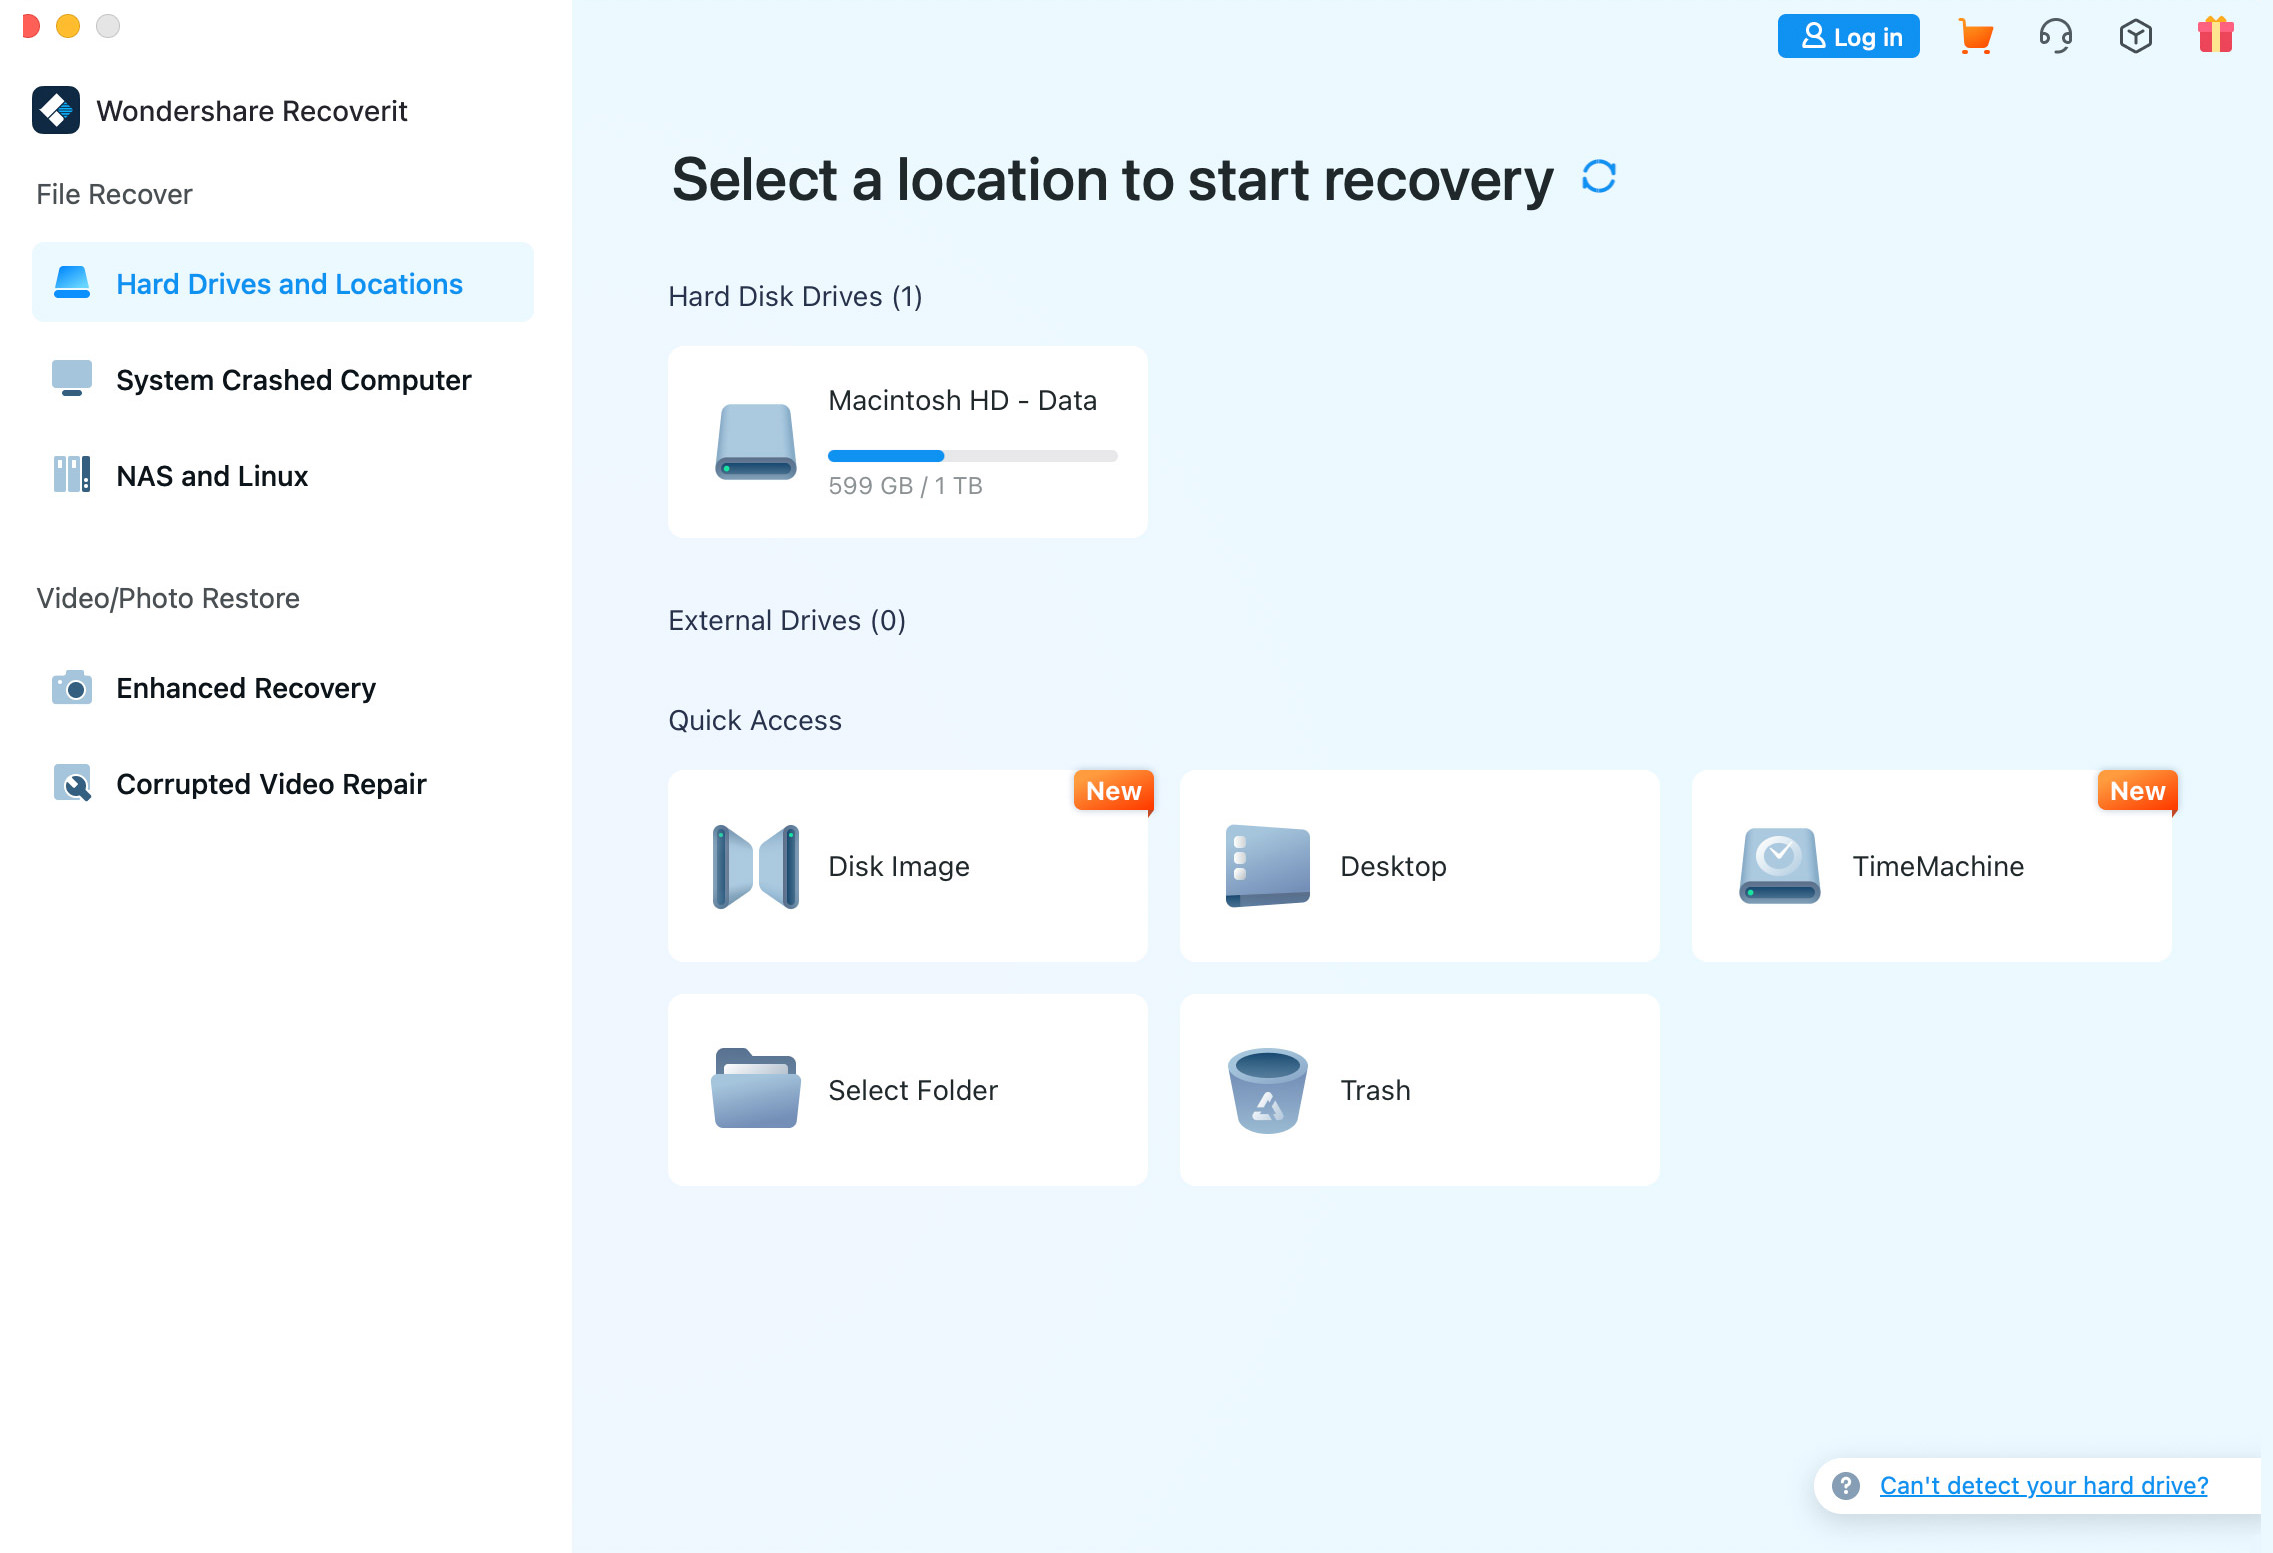Screen dimensions: 2273x1553
Task: Select the Enhanced Recovery camera icon
Action: (x=70, y=687)
